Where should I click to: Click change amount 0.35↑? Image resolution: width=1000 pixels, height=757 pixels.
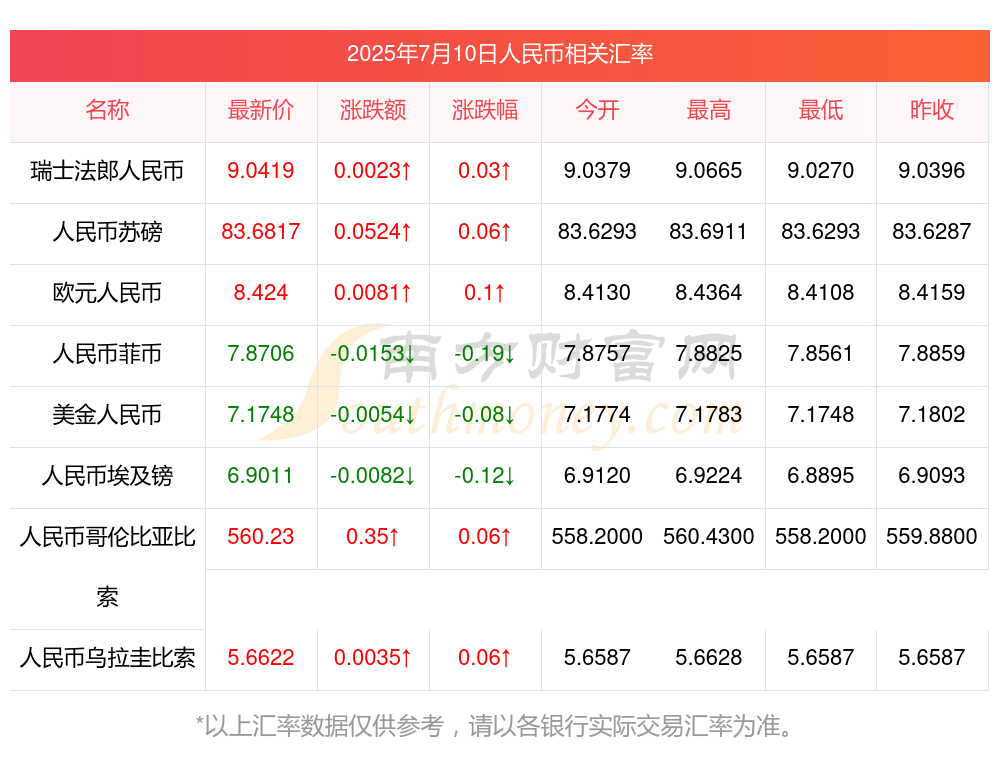(373, 536)
